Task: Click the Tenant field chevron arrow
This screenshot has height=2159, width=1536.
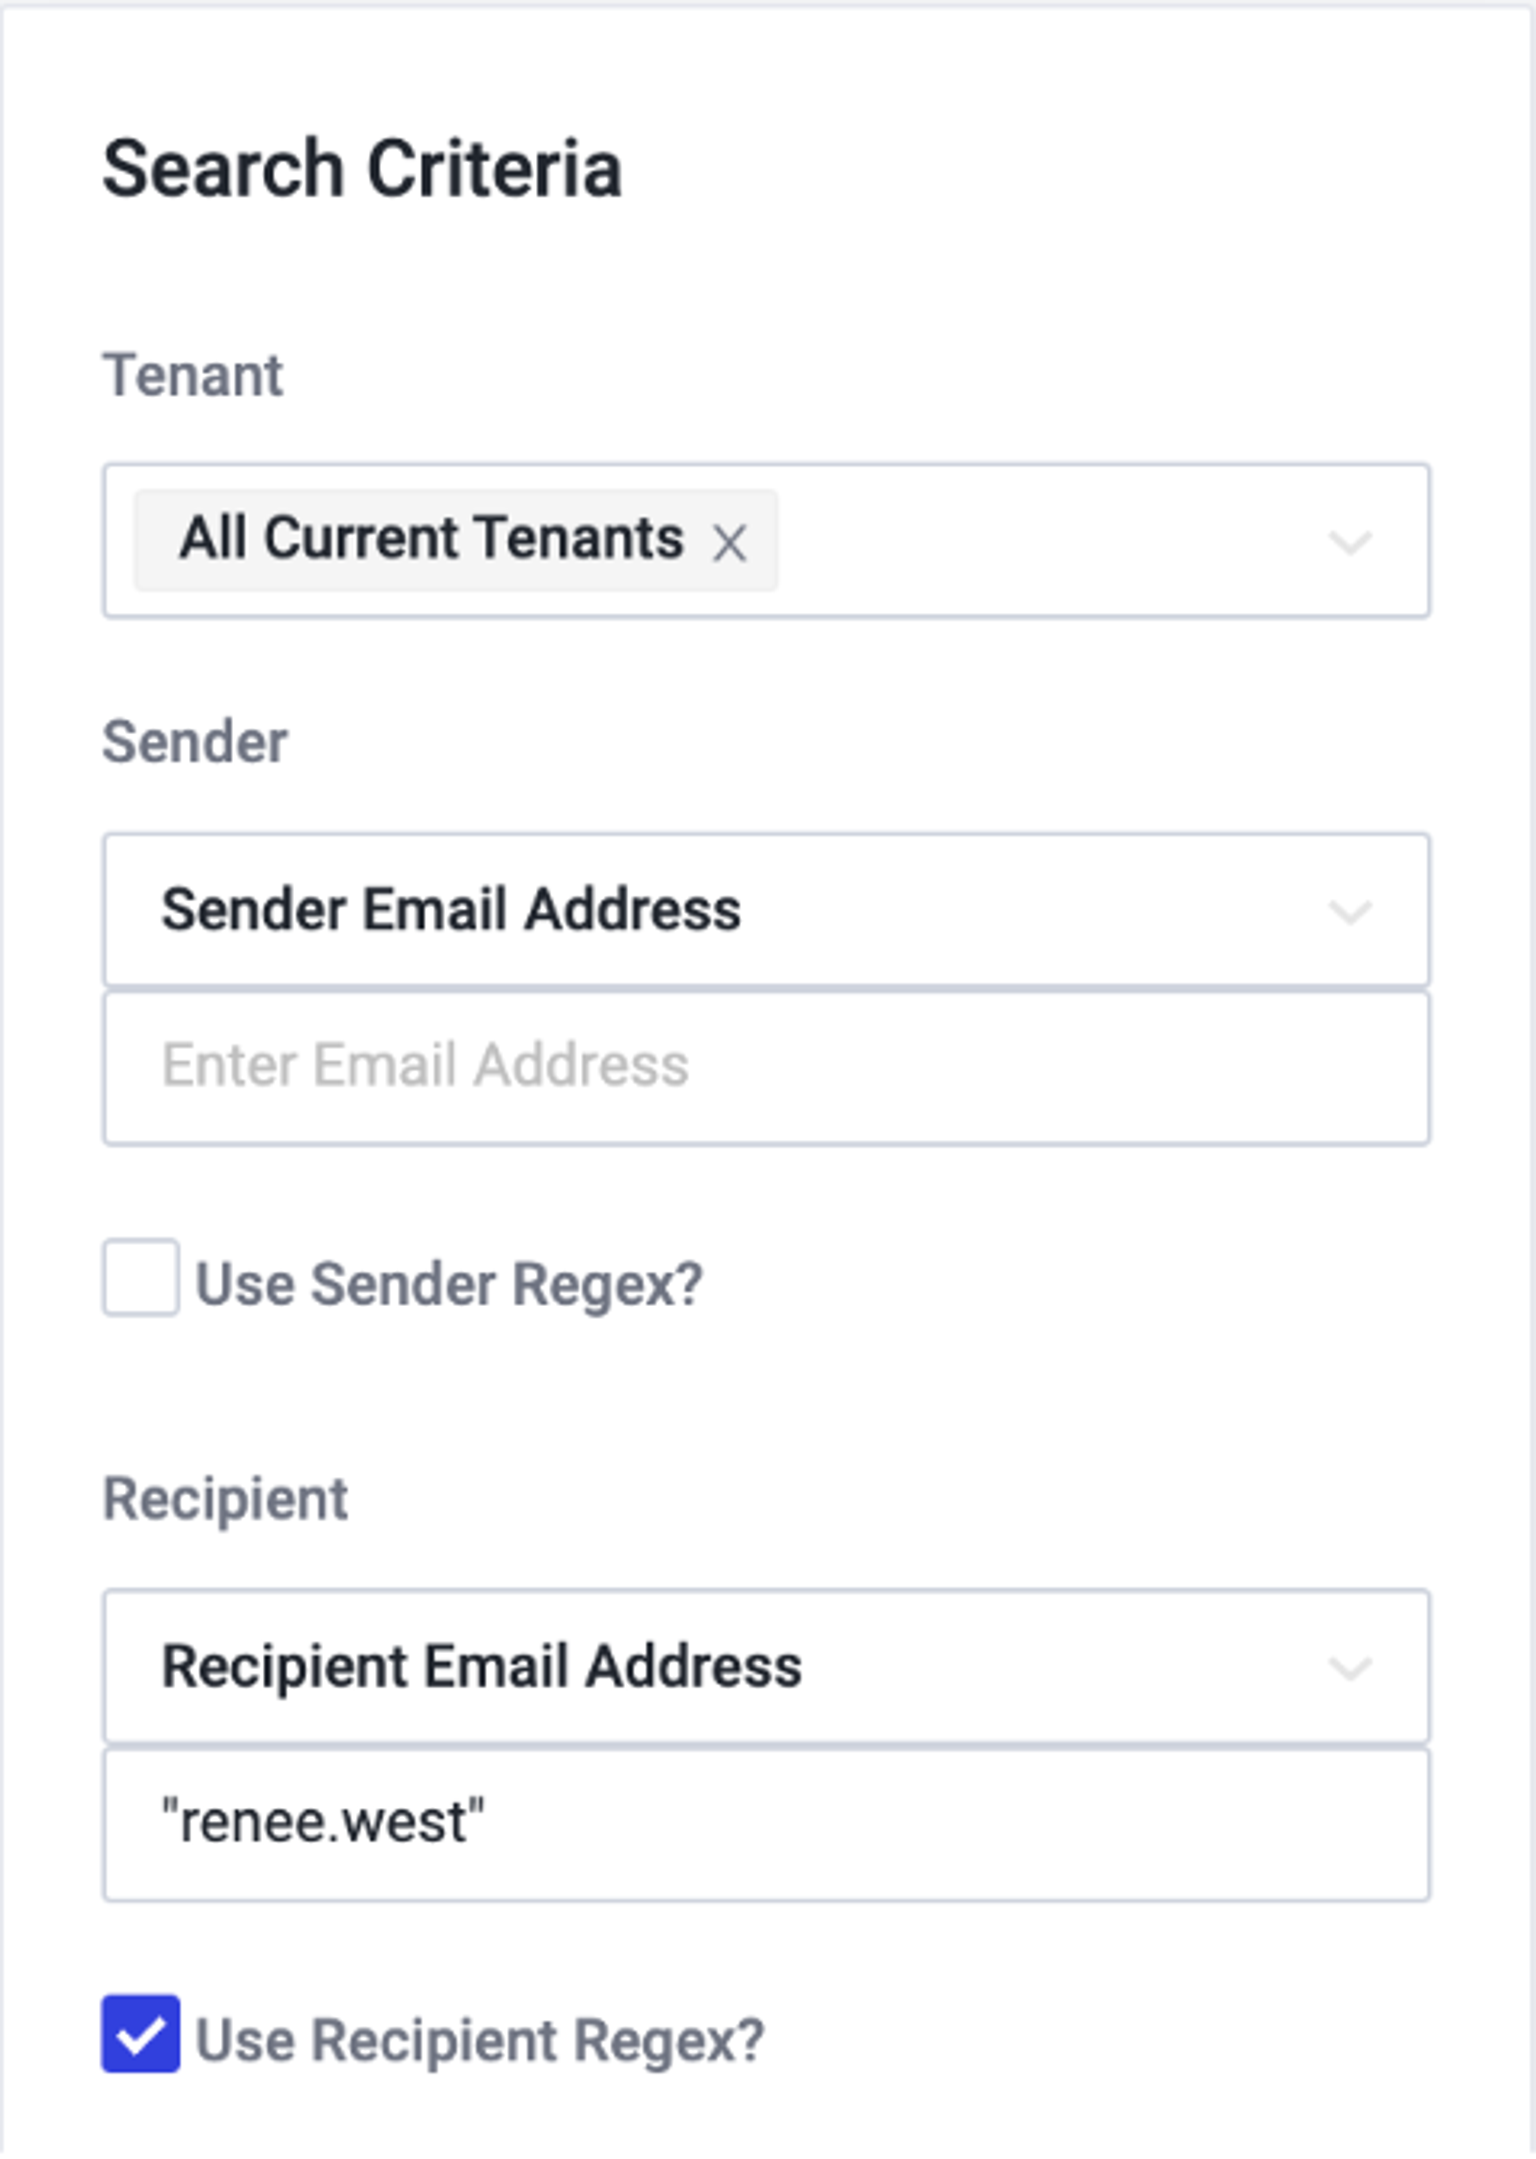Action: click(1349, 542)
